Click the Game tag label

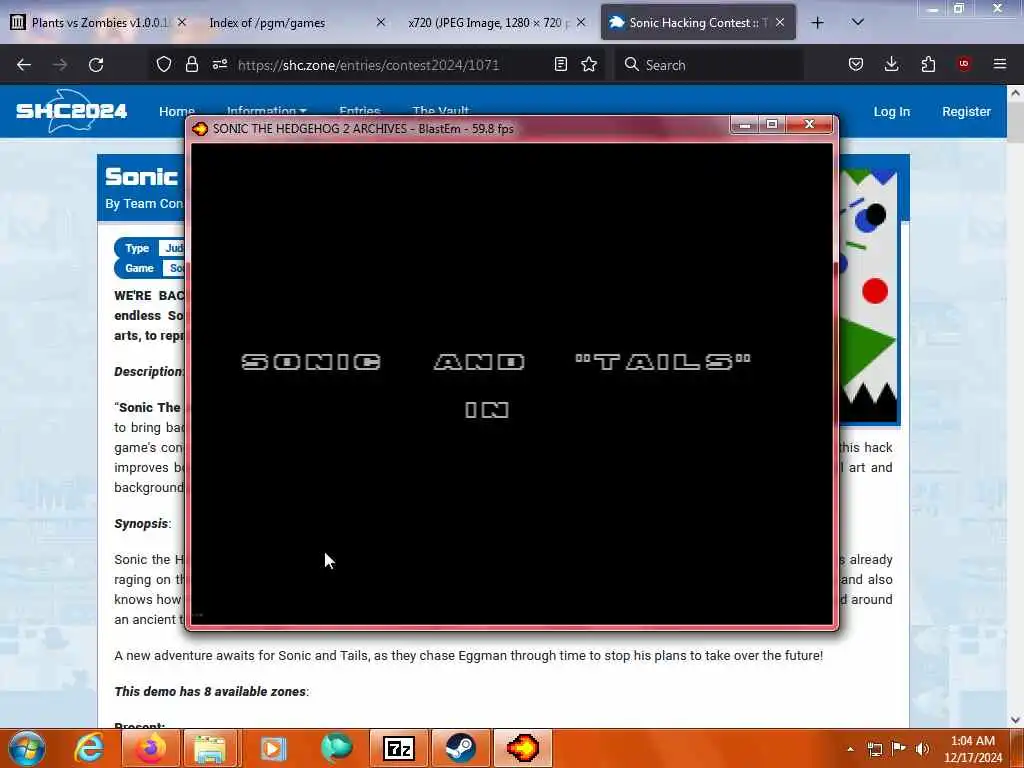[139, 268]
